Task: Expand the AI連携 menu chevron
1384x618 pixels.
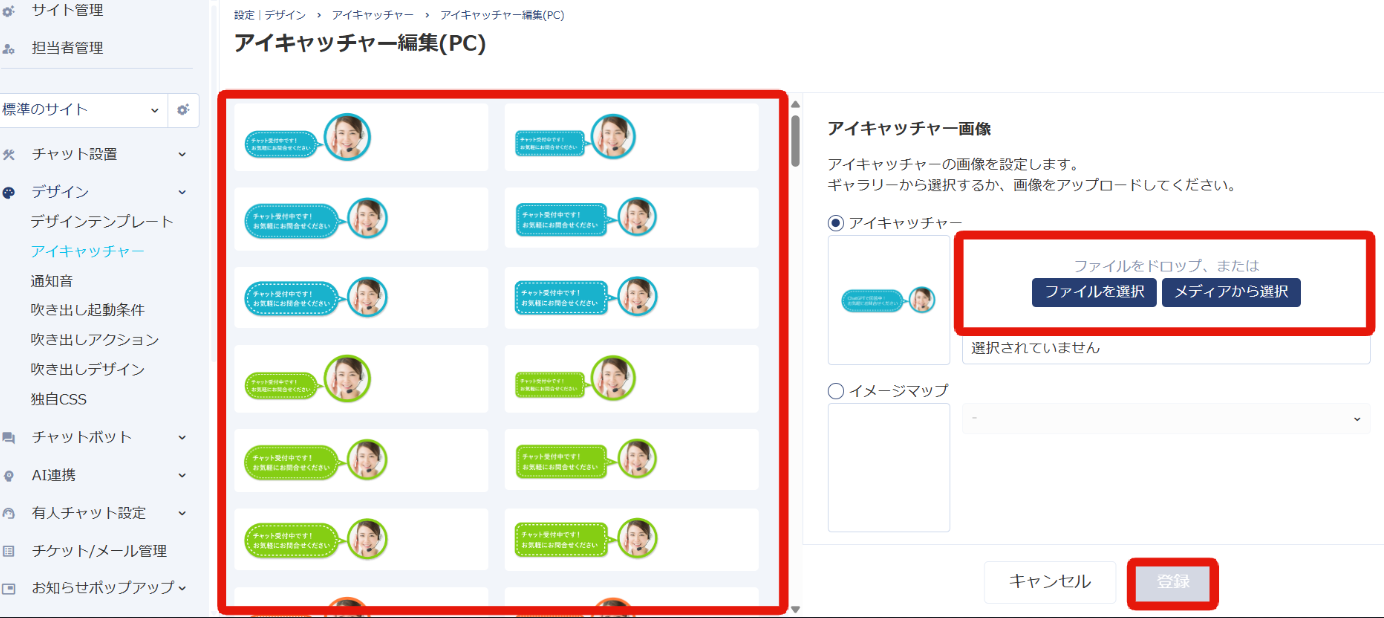Action: (182, 476)
